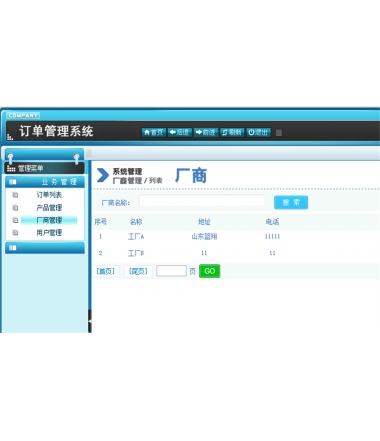Image resolution: width=380 pixels, height=441 pixels.
Task: Open 订单列表 in the sidebar menu
Action: click(x=49, y=195)
